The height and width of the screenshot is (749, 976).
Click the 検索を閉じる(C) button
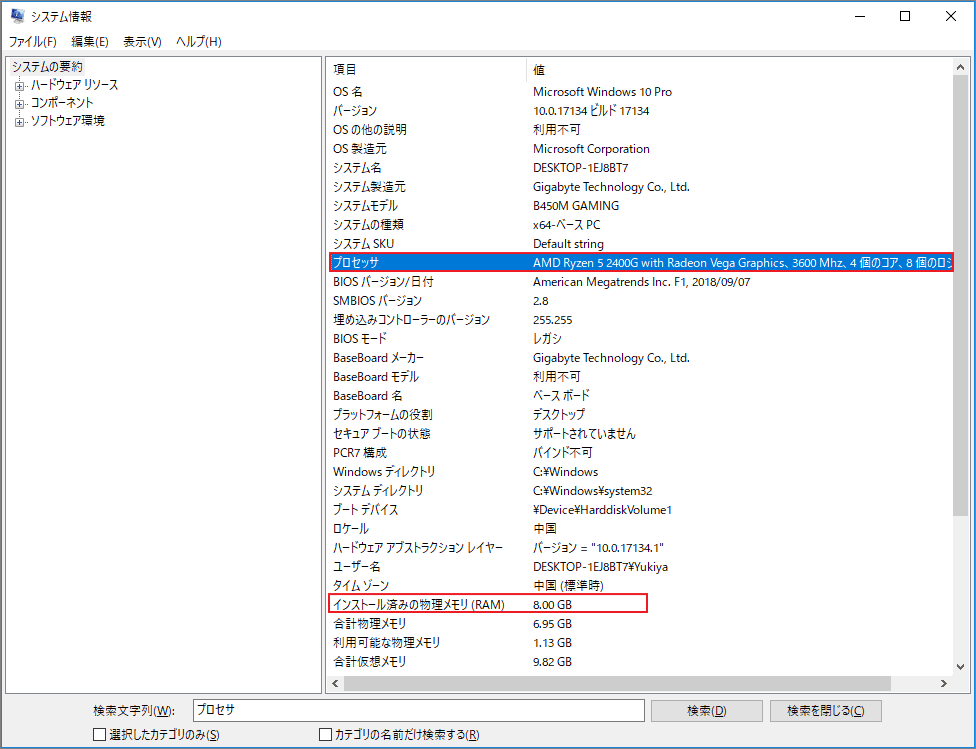[x=825, y=710]
